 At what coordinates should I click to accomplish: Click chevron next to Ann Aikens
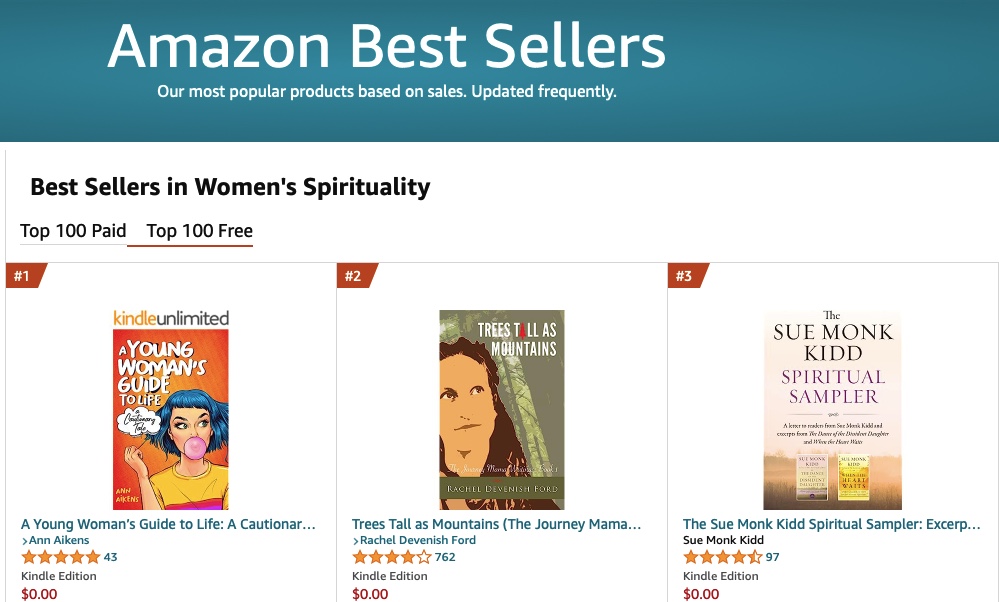tap(24, 541)
